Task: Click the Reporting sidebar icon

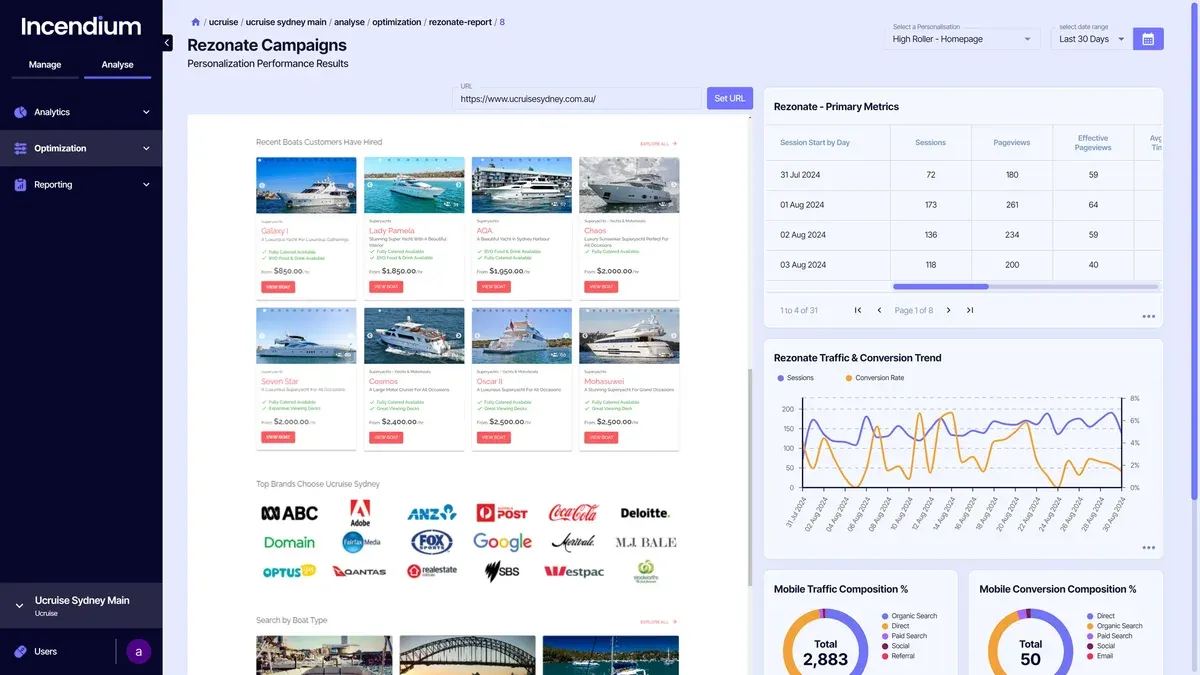Action: (20, 184)
